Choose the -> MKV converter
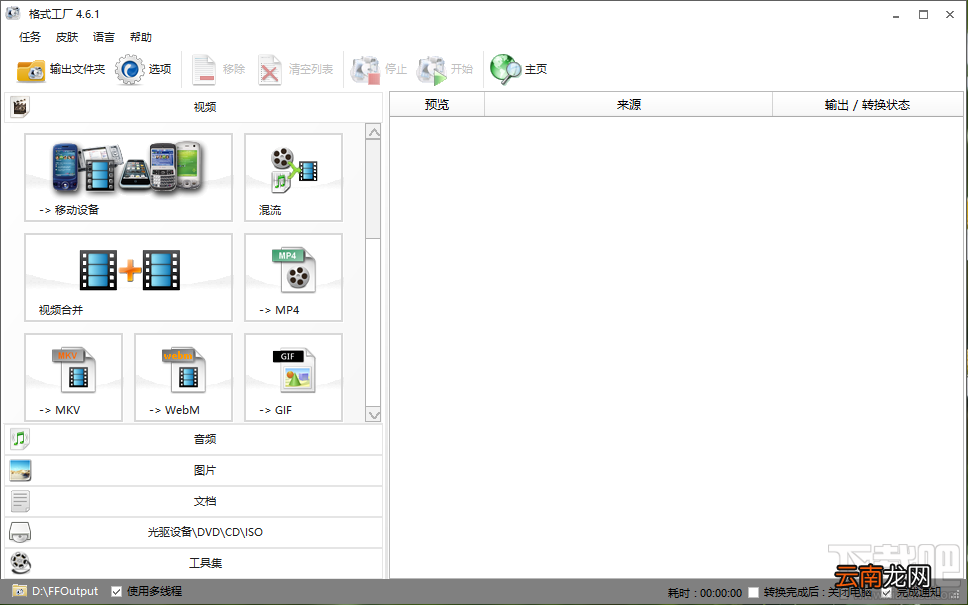Image resolution: width=968 pixels, height=605 pixels. (73, 377)
